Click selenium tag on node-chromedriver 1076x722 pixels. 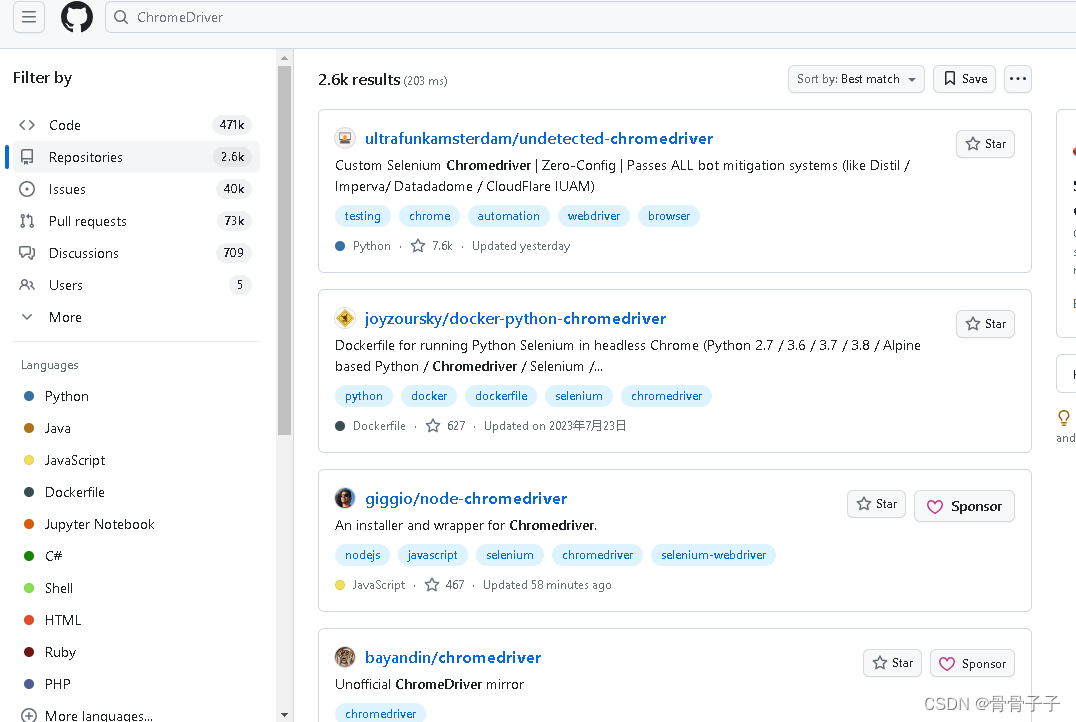pos(510,555)
